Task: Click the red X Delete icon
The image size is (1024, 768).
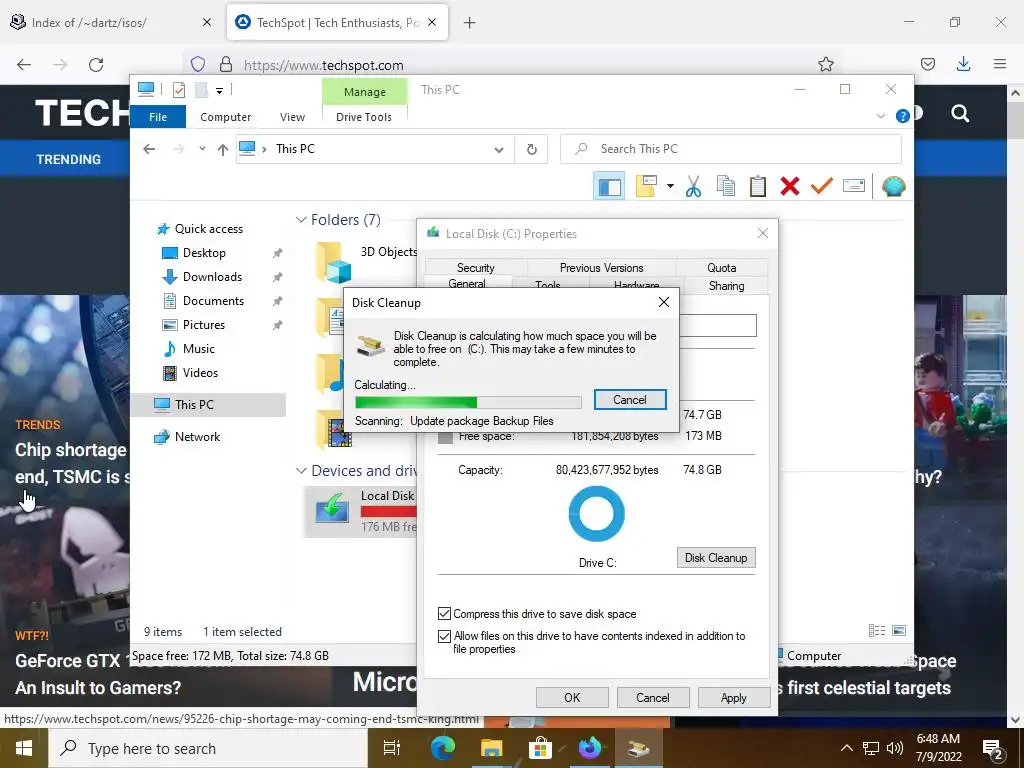Action: coord(790,187)
